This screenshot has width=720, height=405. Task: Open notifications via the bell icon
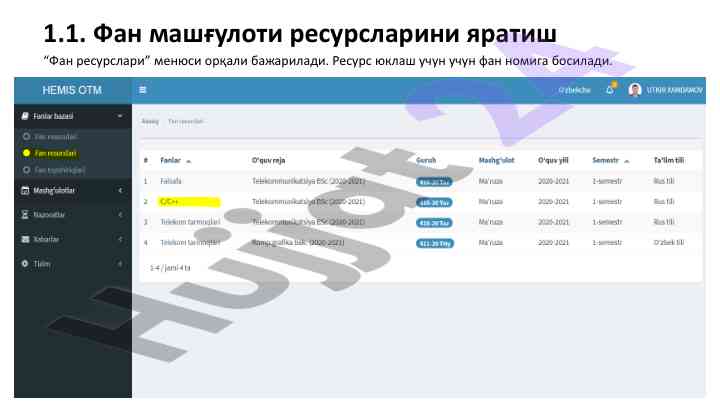610,90
